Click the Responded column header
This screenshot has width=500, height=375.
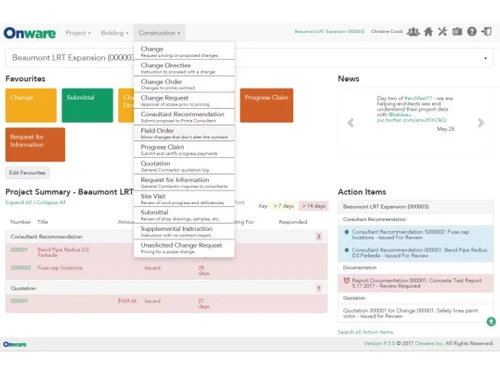[x=293, y=222]
